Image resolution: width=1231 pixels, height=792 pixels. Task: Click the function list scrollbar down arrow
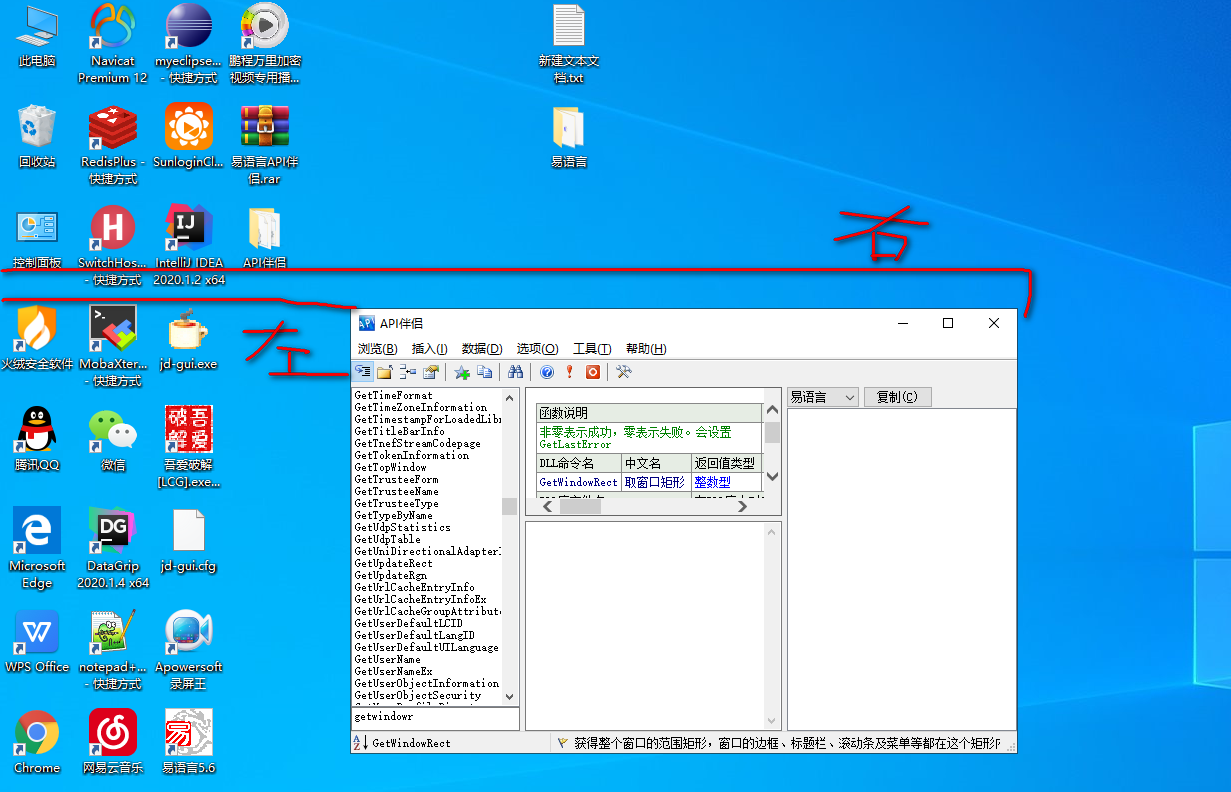click(x=509, y=696)
